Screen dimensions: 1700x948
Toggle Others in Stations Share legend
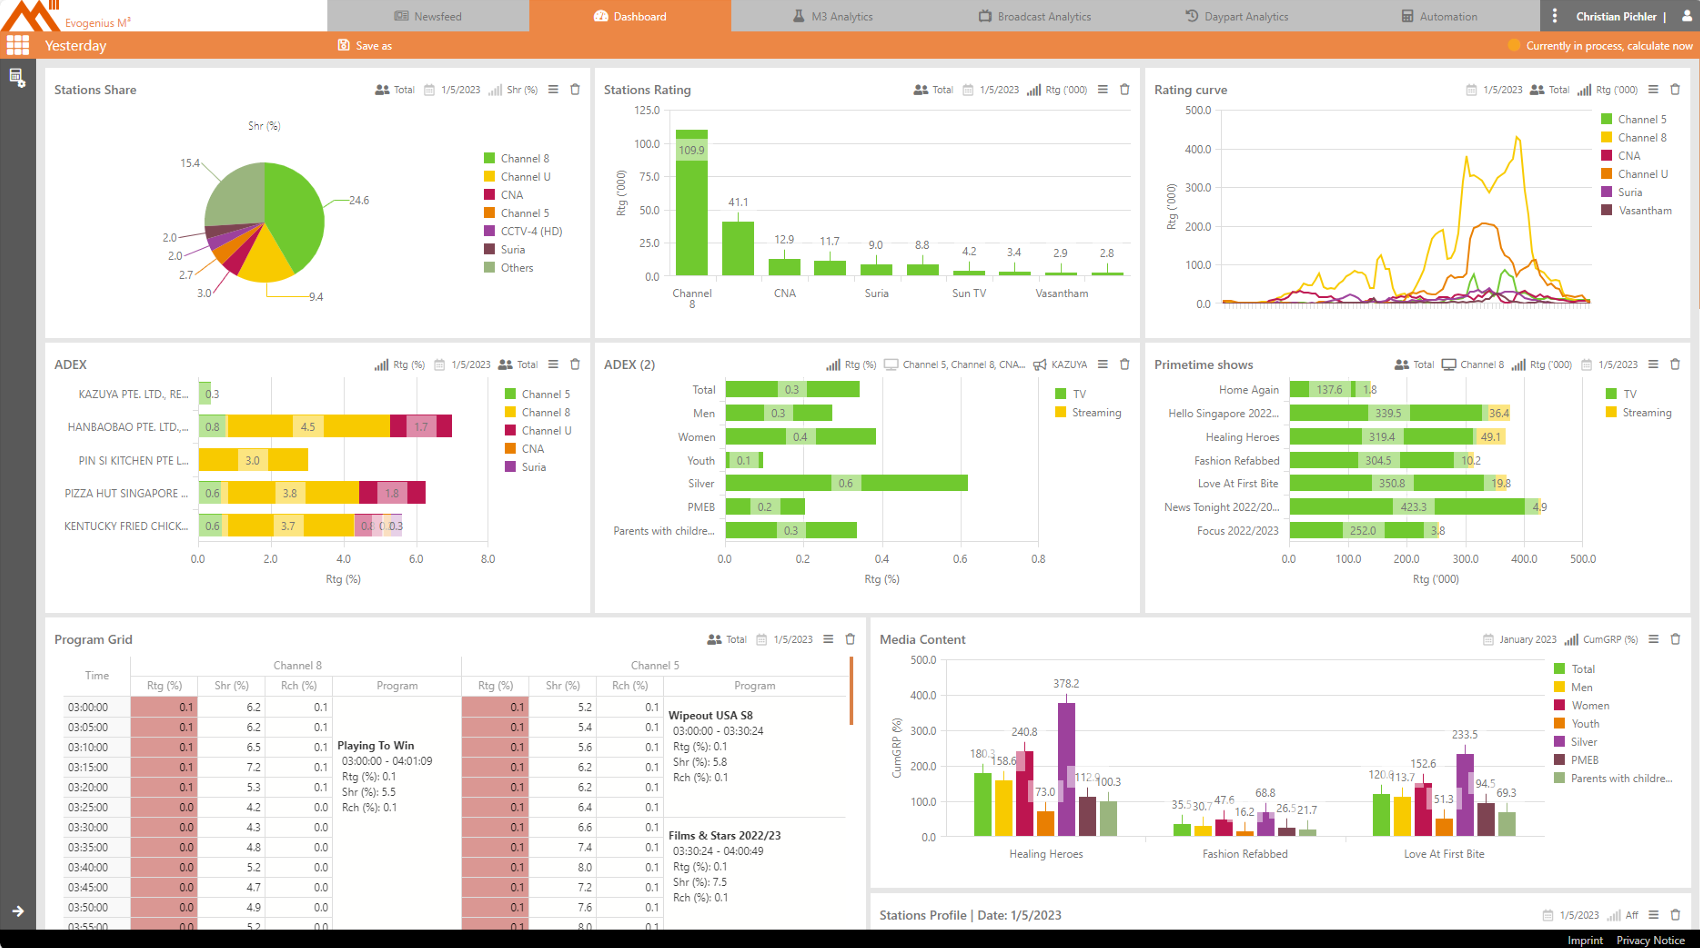[x=509, y=267]
